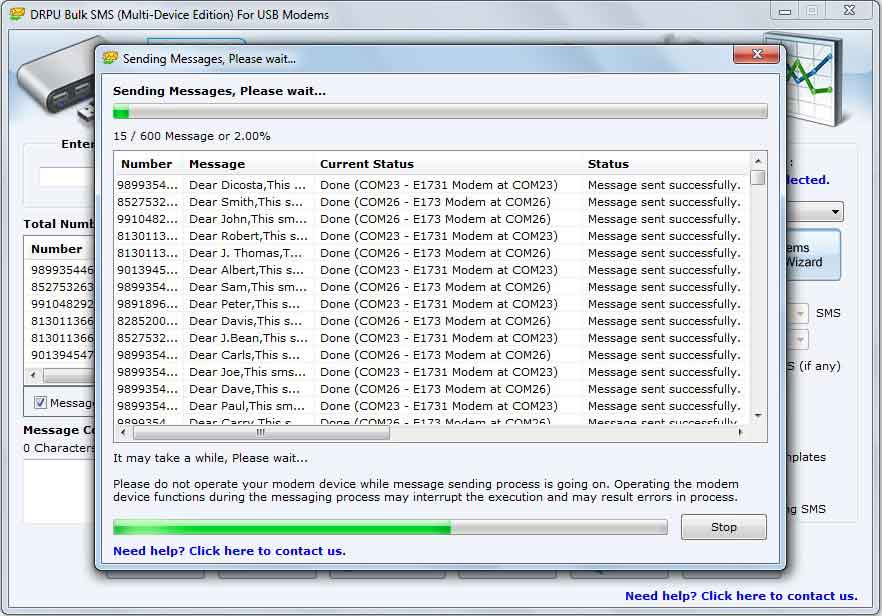882x616 pixels.
Task: Click 'Message sent successfully.' in Dear J.Bean row
Action: (x=664, y=338)
